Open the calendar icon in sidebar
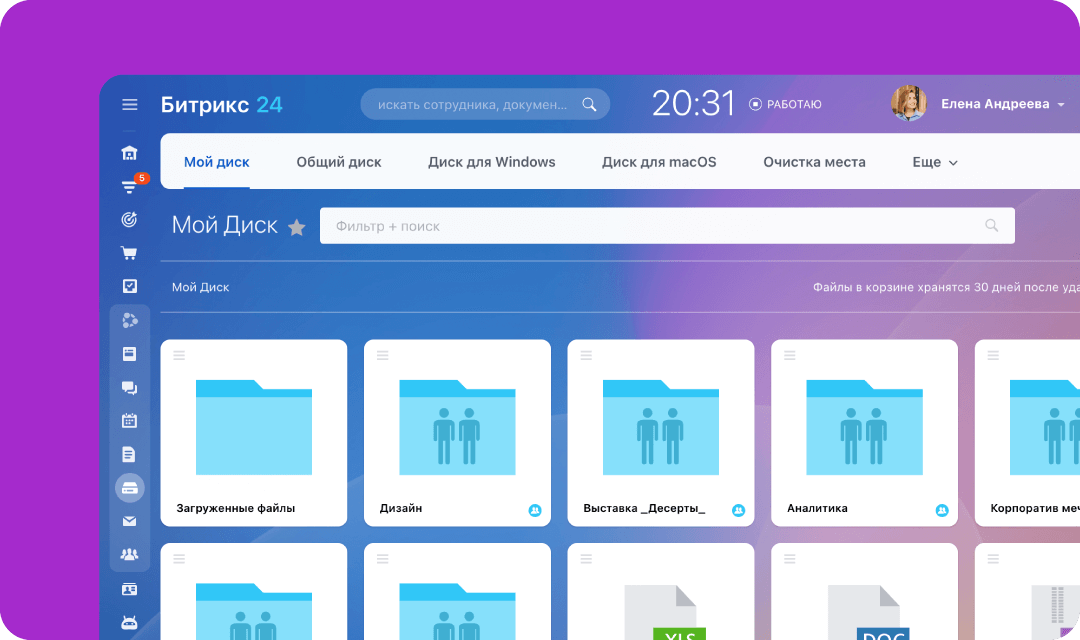Screen dimensions: 1080x640 pos(129,420)
